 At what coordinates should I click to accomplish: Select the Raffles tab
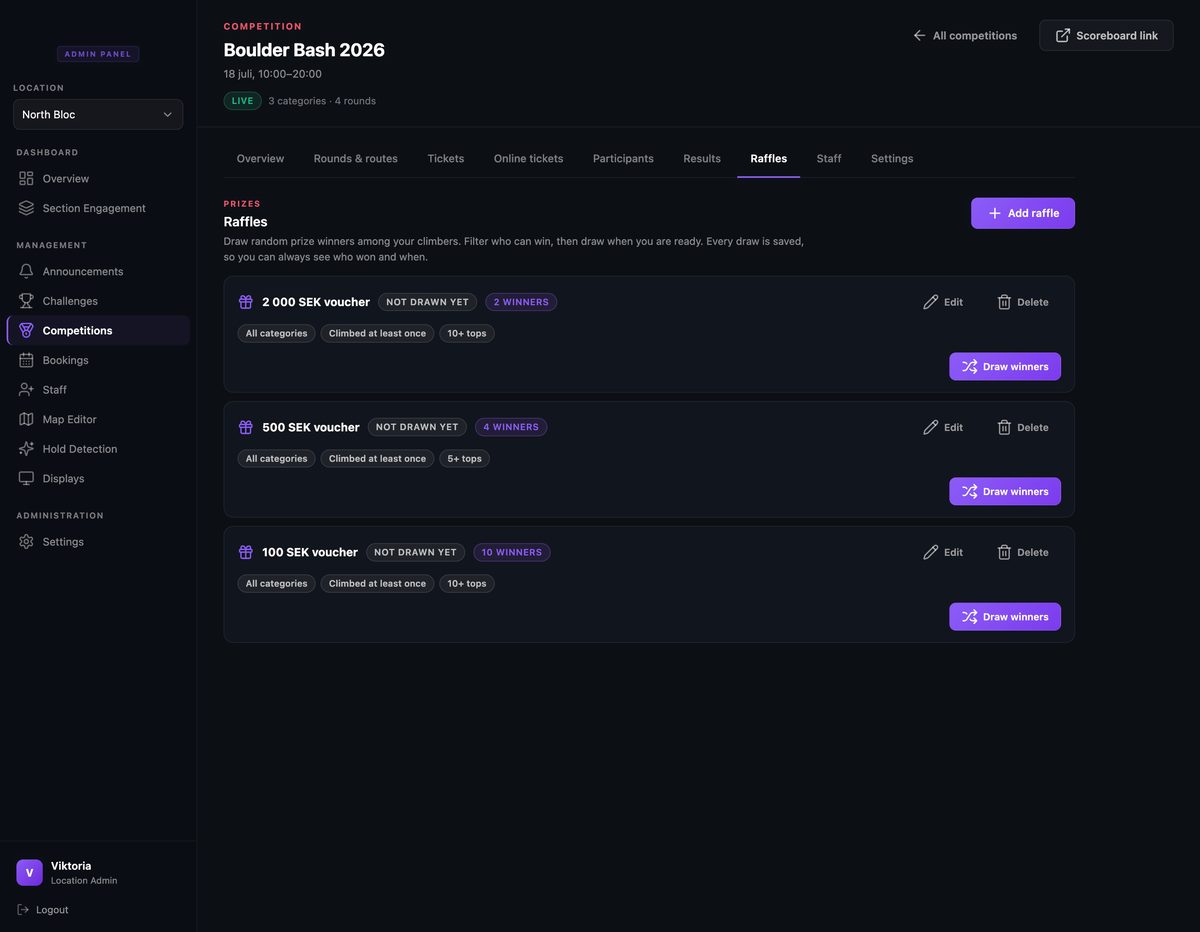[x=769, y=158]
